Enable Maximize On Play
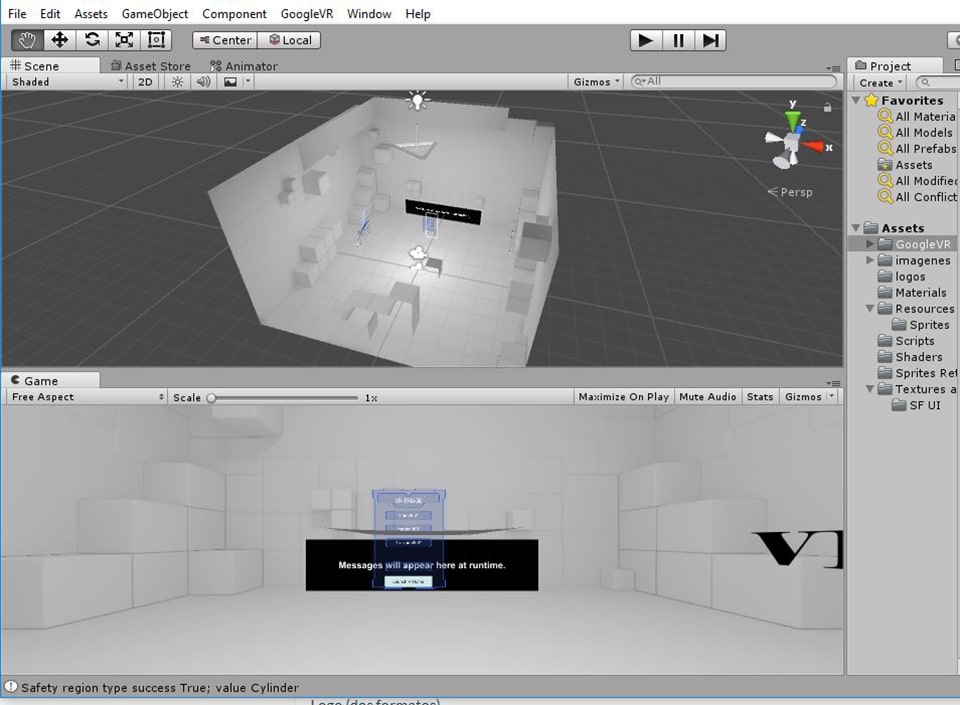This screenshot has height=705, width=960. 623,396
